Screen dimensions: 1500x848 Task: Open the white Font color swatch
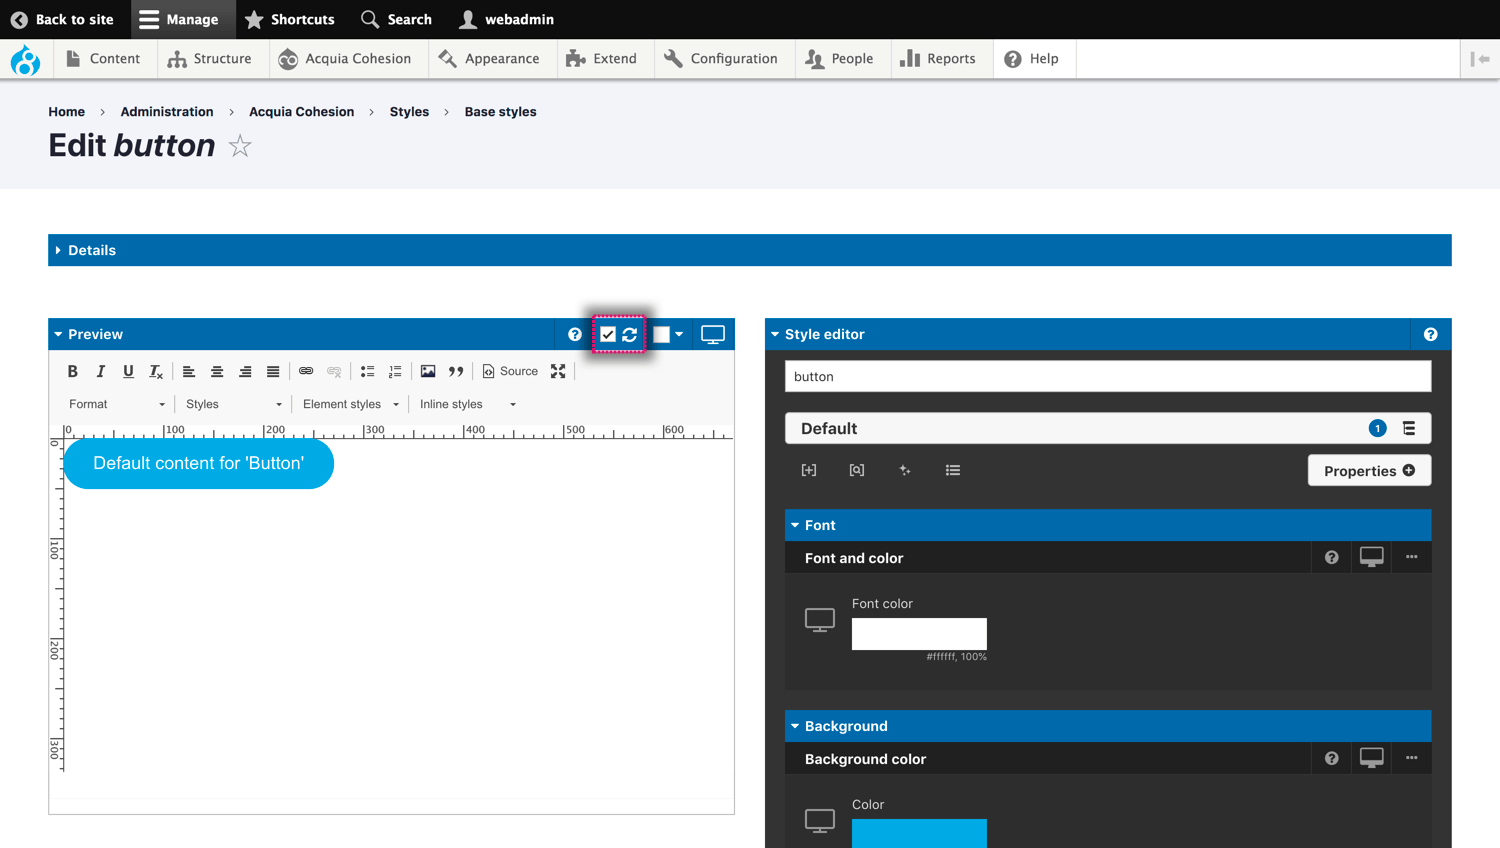tap(918, 634)
